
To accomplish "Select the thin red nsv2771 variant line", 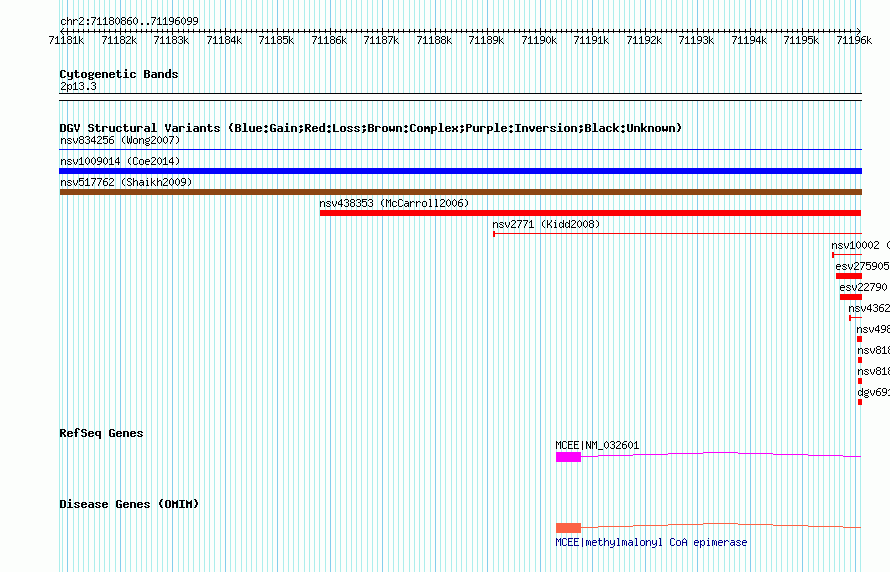I will pyautogui.click(x=677, y=234).
